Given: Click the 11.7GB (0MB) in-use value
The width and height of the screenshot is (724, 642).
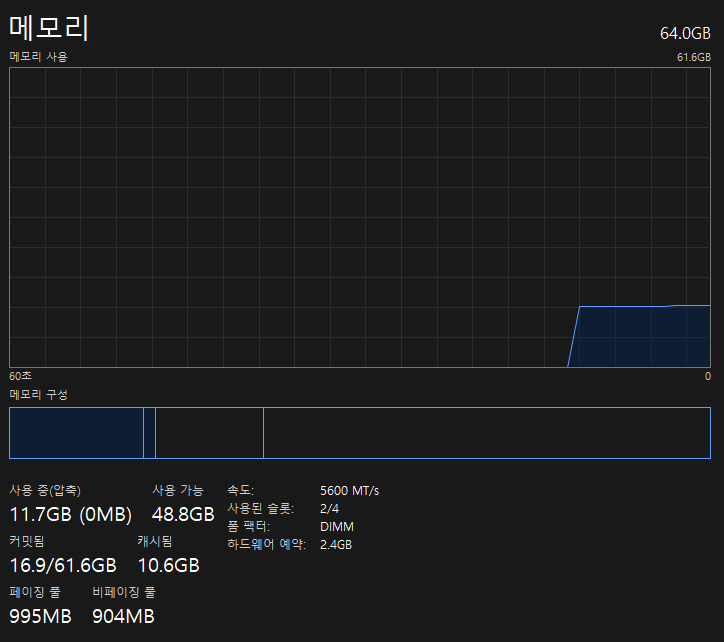Looking at the screenshot, I should point(70,514).
